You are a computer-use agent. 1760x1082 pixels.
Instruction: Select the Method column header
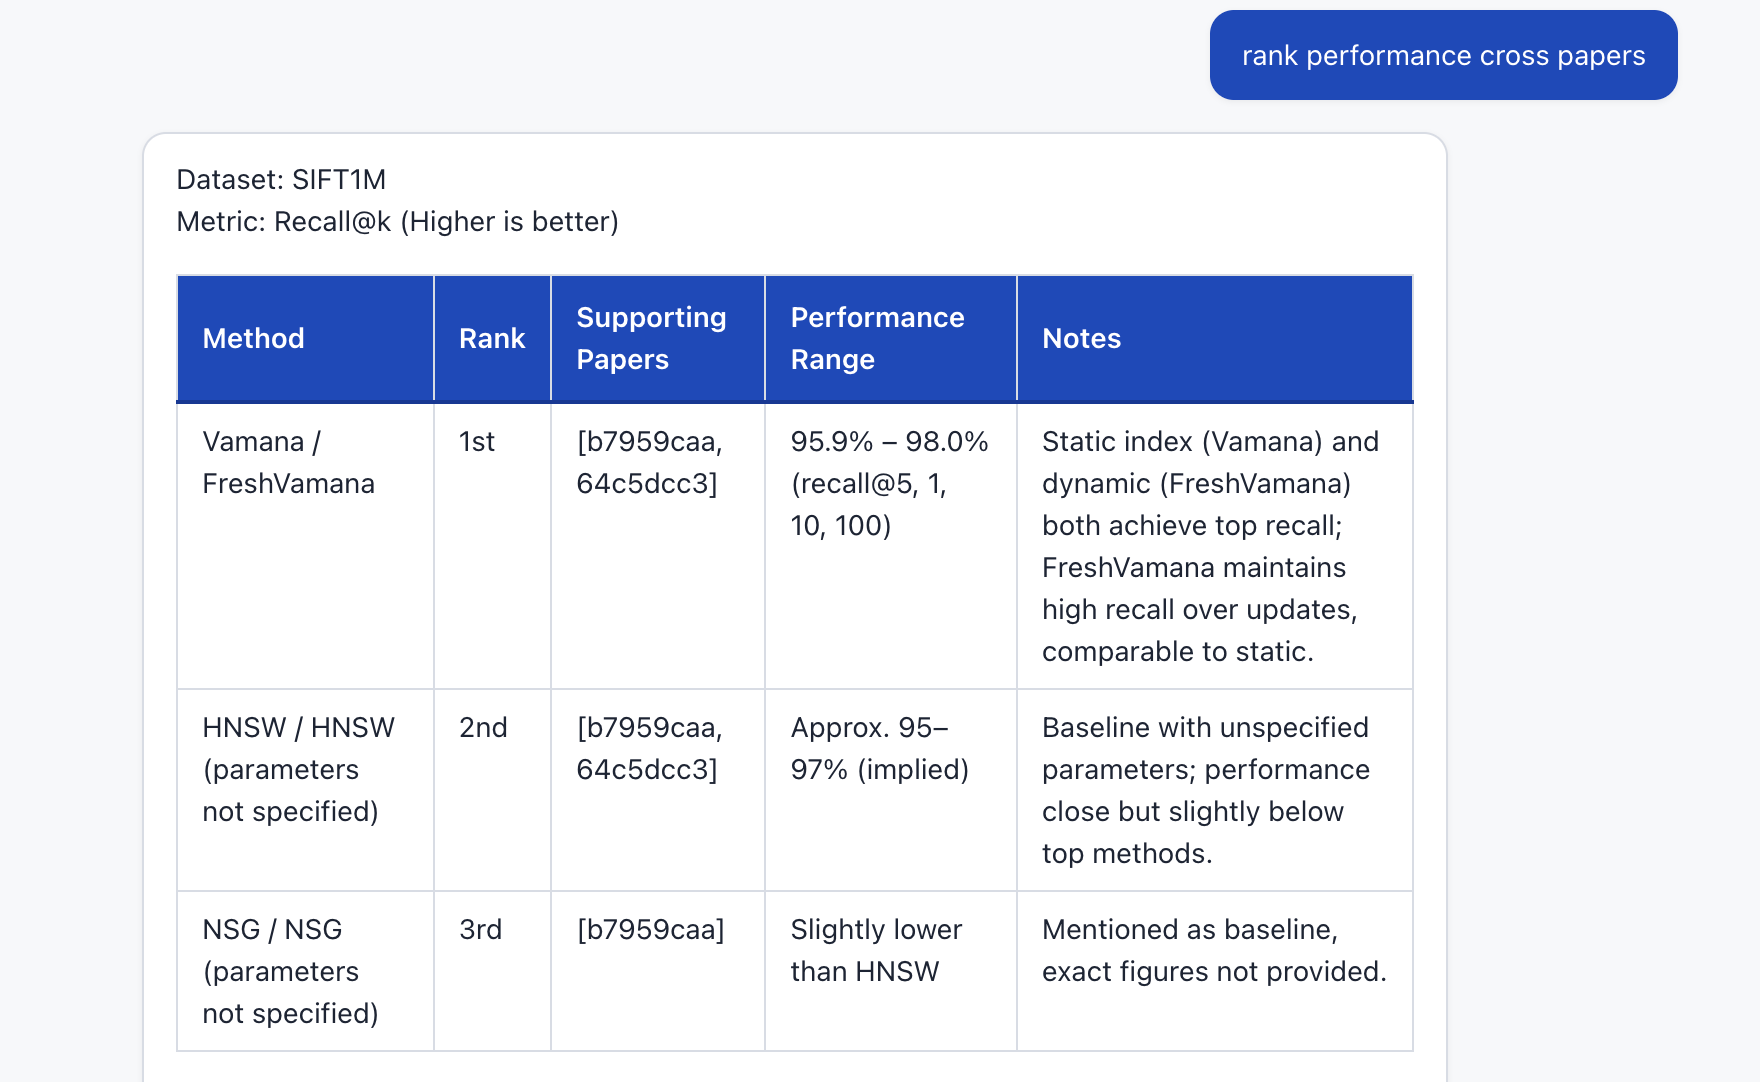tap(253, 338)
